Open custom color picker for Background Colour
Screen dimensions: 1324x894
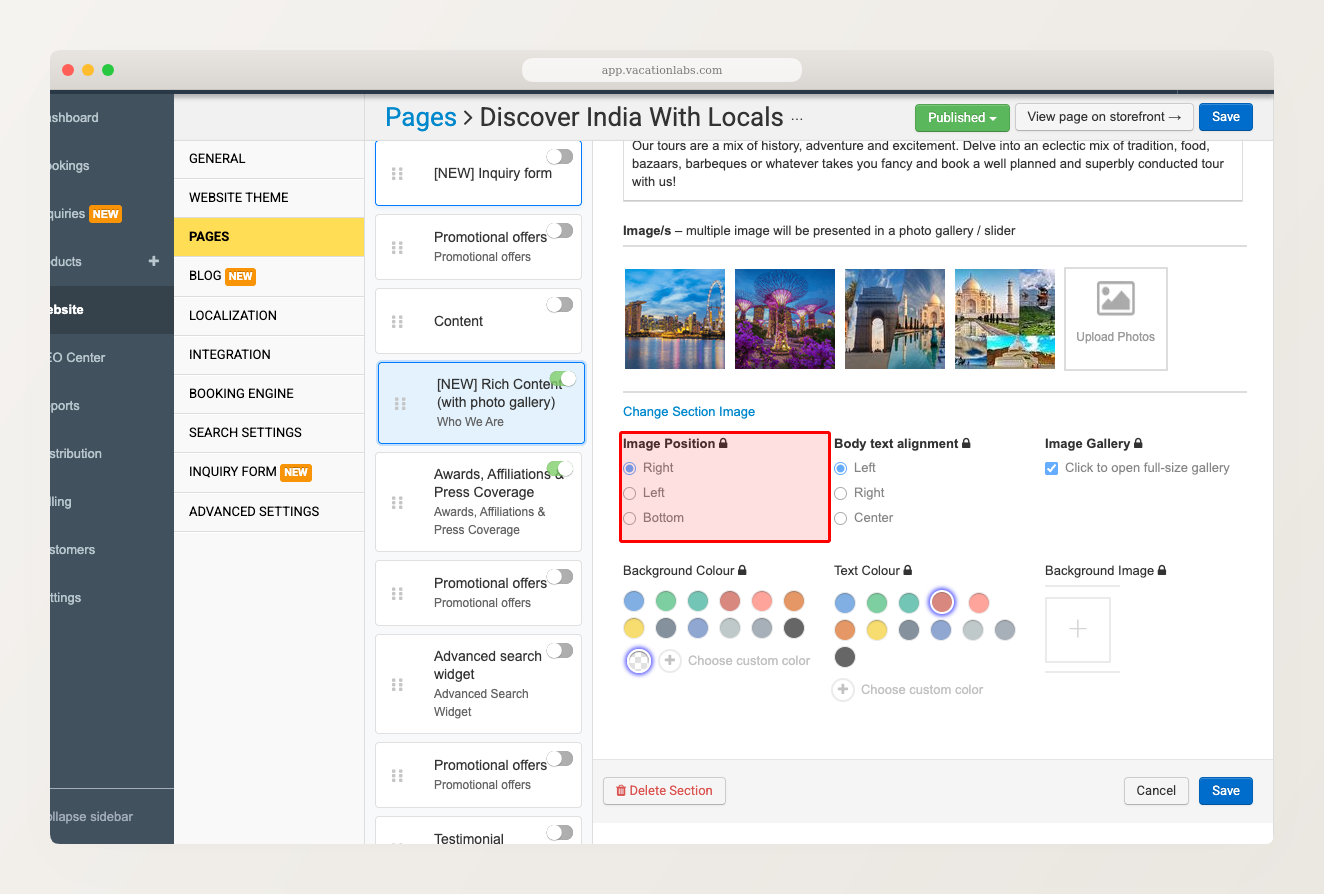[670, 660]
